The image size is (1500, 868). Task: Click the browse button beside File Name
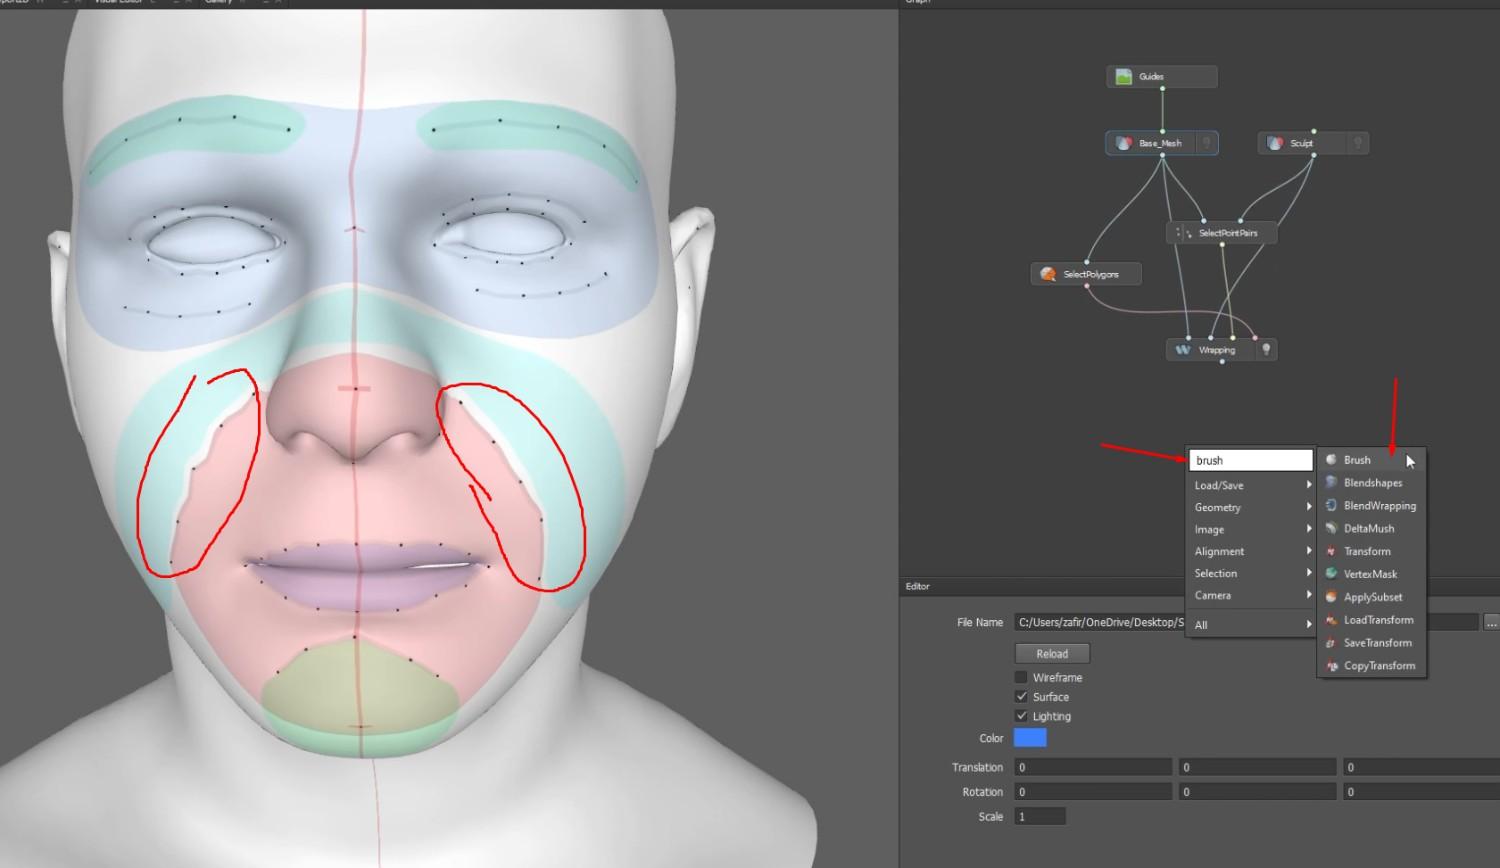click(1491, 622)
